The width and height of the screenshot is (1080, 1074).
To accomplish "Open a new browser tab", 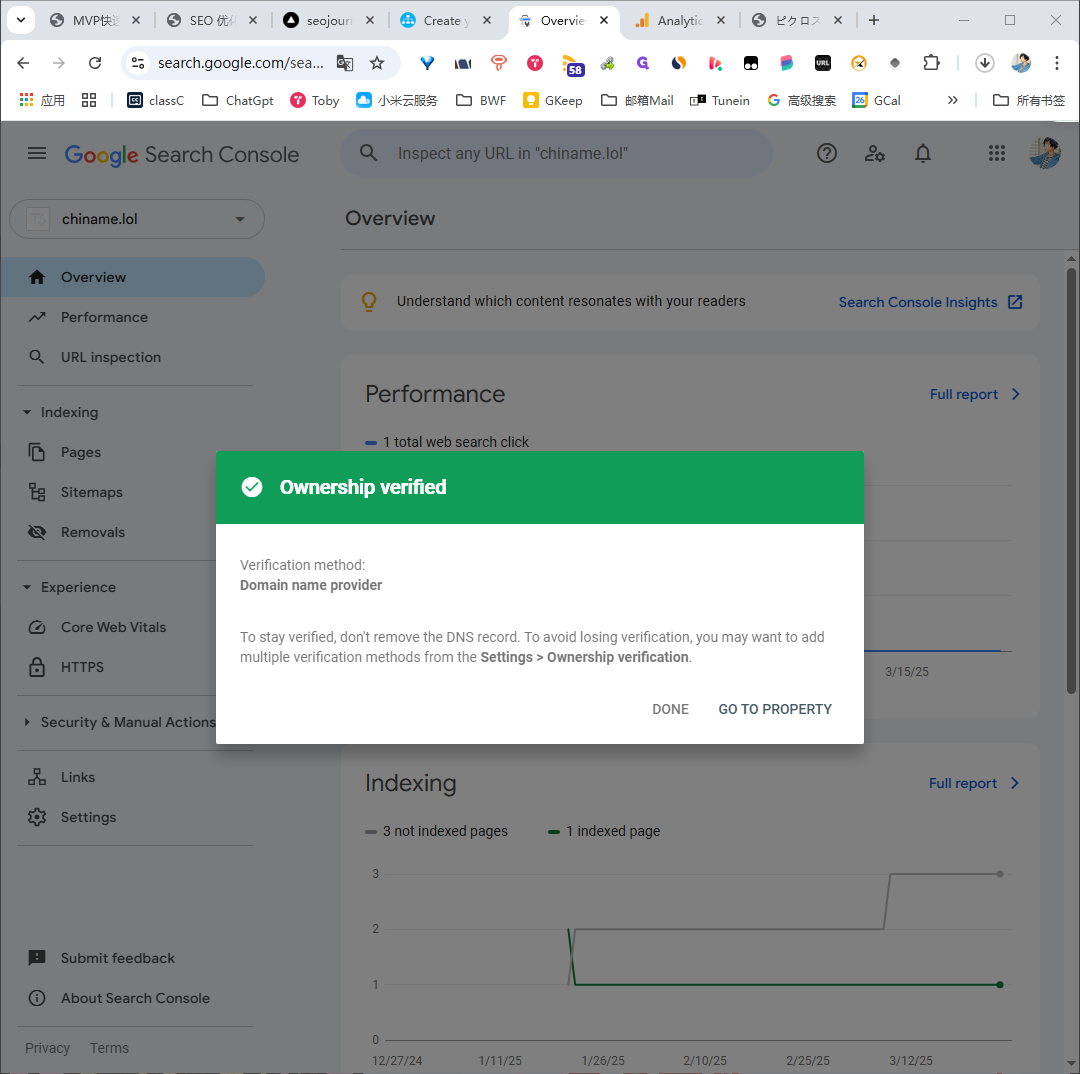I will click(x=873, y=20).
